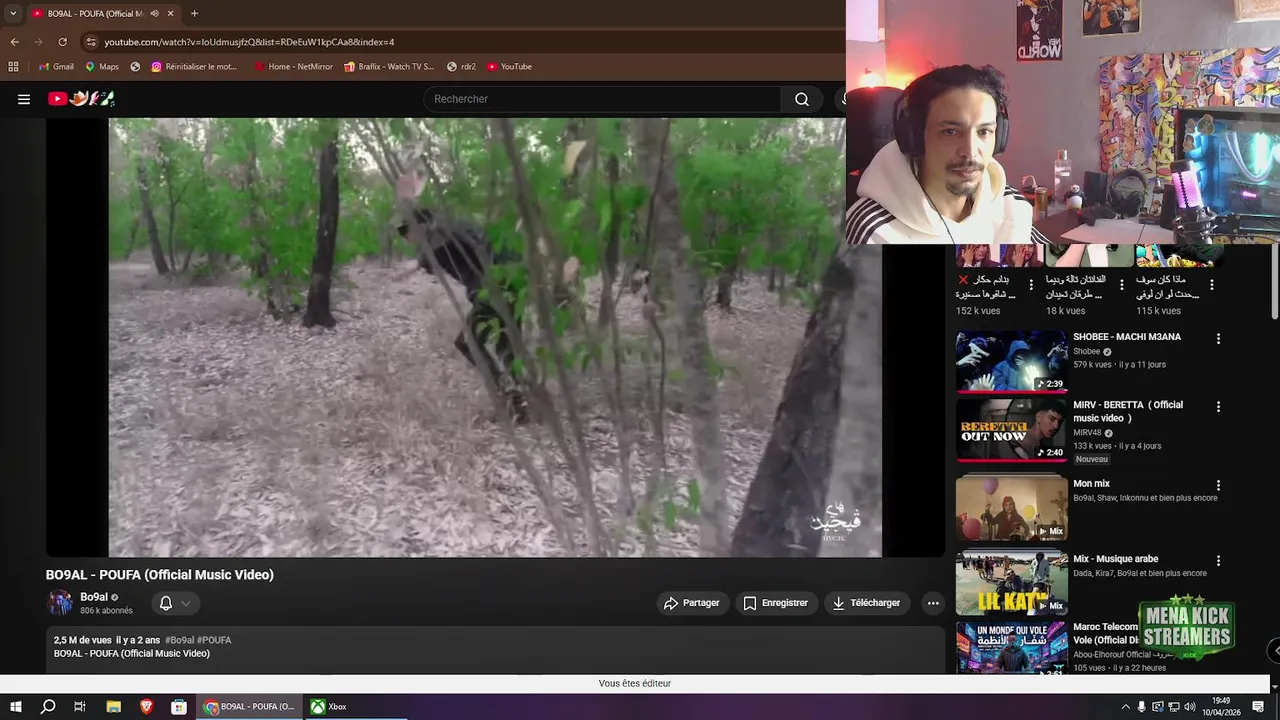Go back with browser back arrow

click(14, 42)
